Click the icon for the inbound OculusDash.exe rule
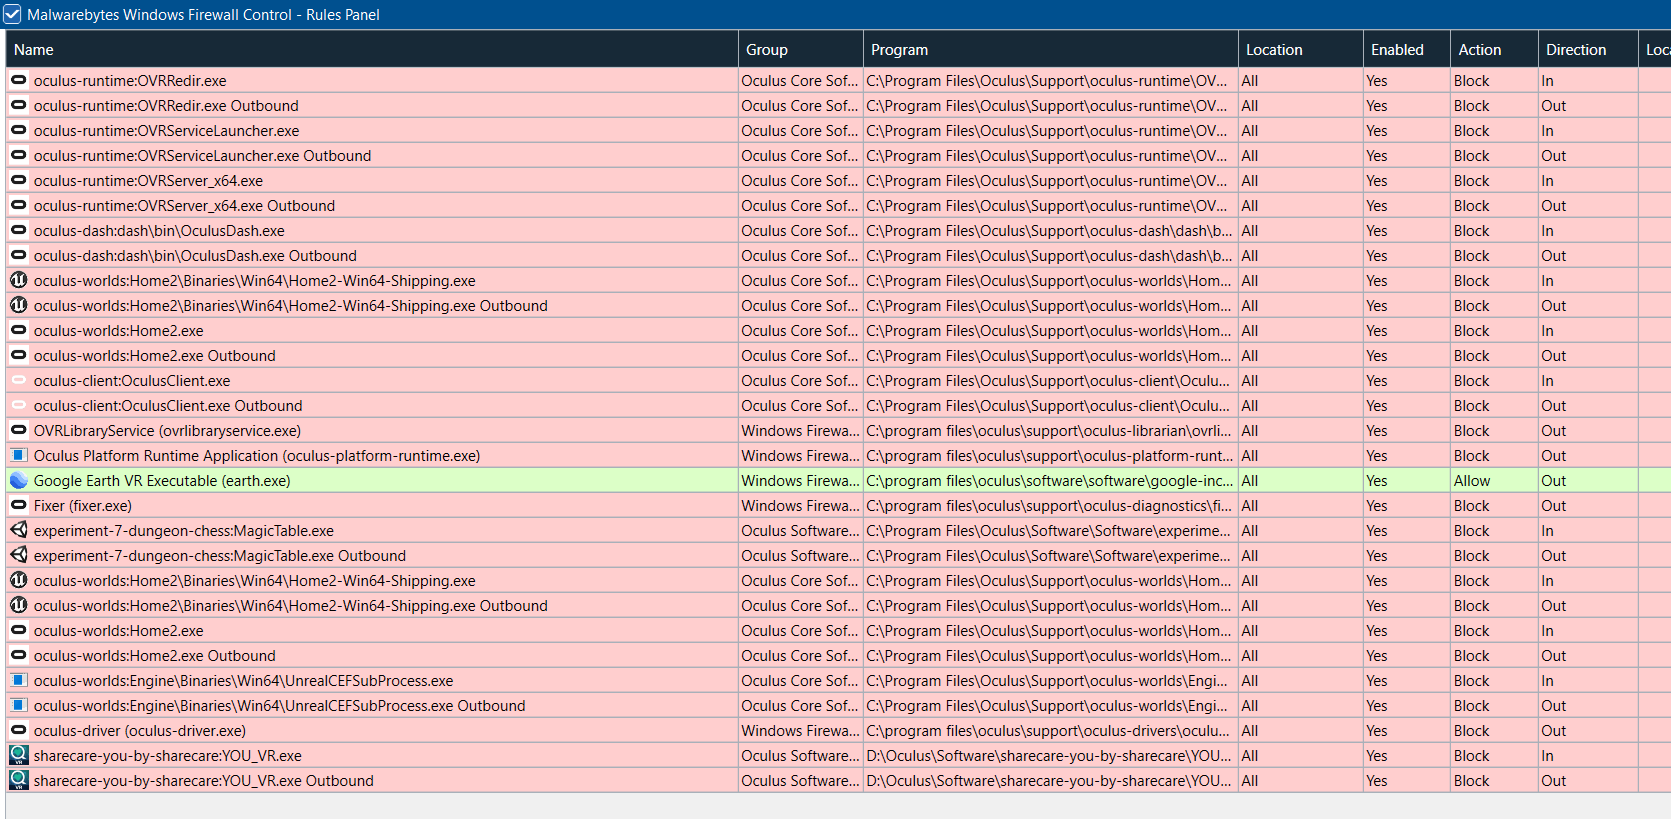This screenshot has width=1671, height=819. coord(18,230)
